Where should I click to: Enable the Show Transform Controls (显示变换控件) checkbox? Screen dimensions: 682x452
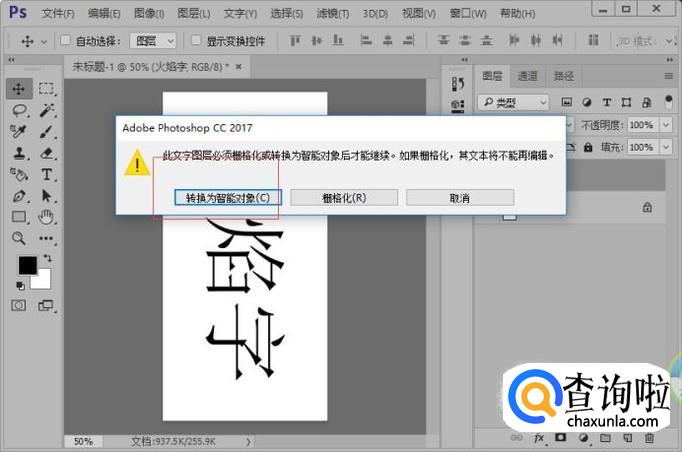click(196, 40)
